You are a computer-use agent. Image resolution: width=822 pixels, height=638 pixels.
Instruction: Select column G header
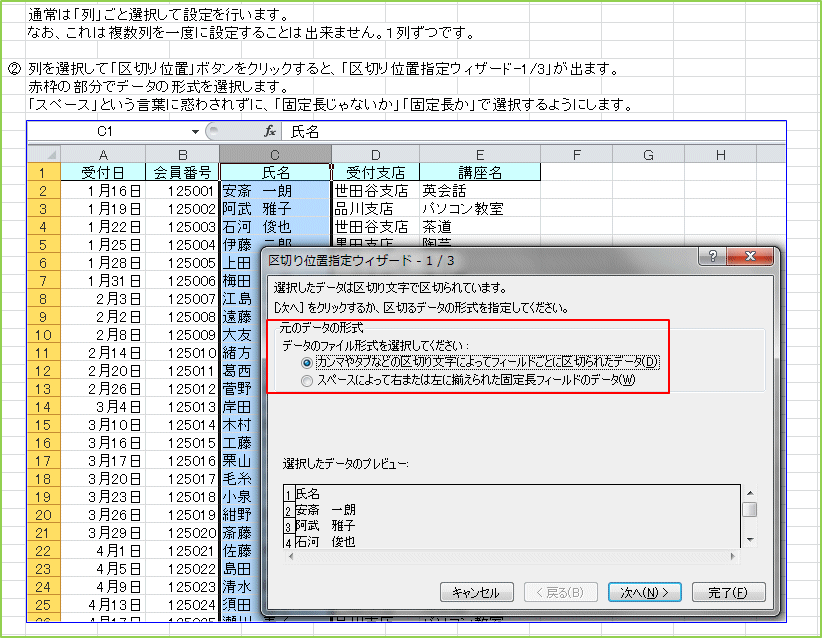(648, 155)
